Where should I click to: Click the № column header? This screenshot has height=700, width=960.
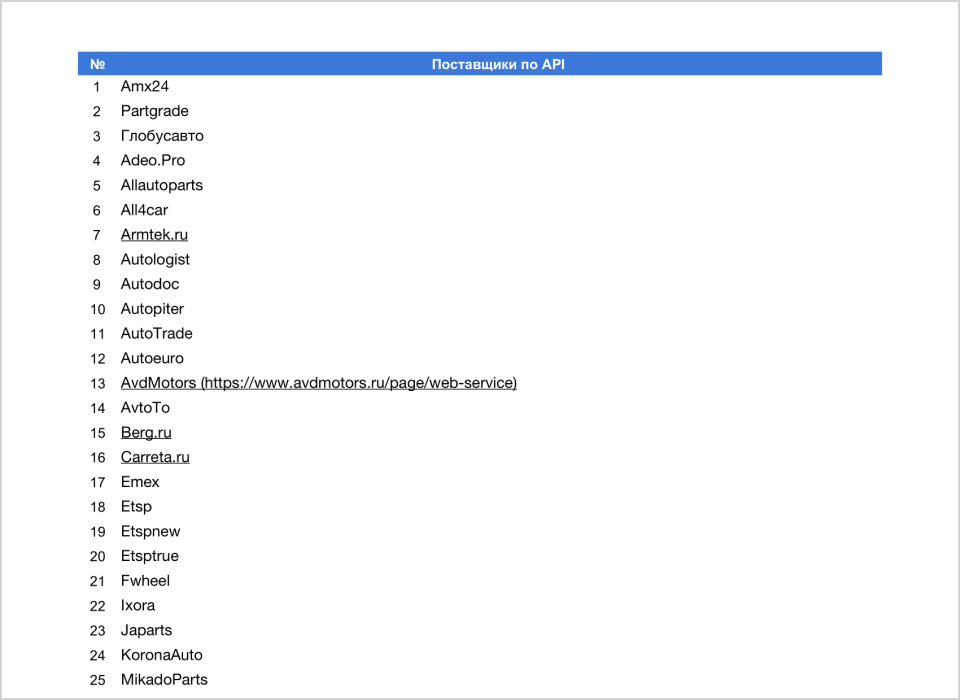(x=97, y=64)
